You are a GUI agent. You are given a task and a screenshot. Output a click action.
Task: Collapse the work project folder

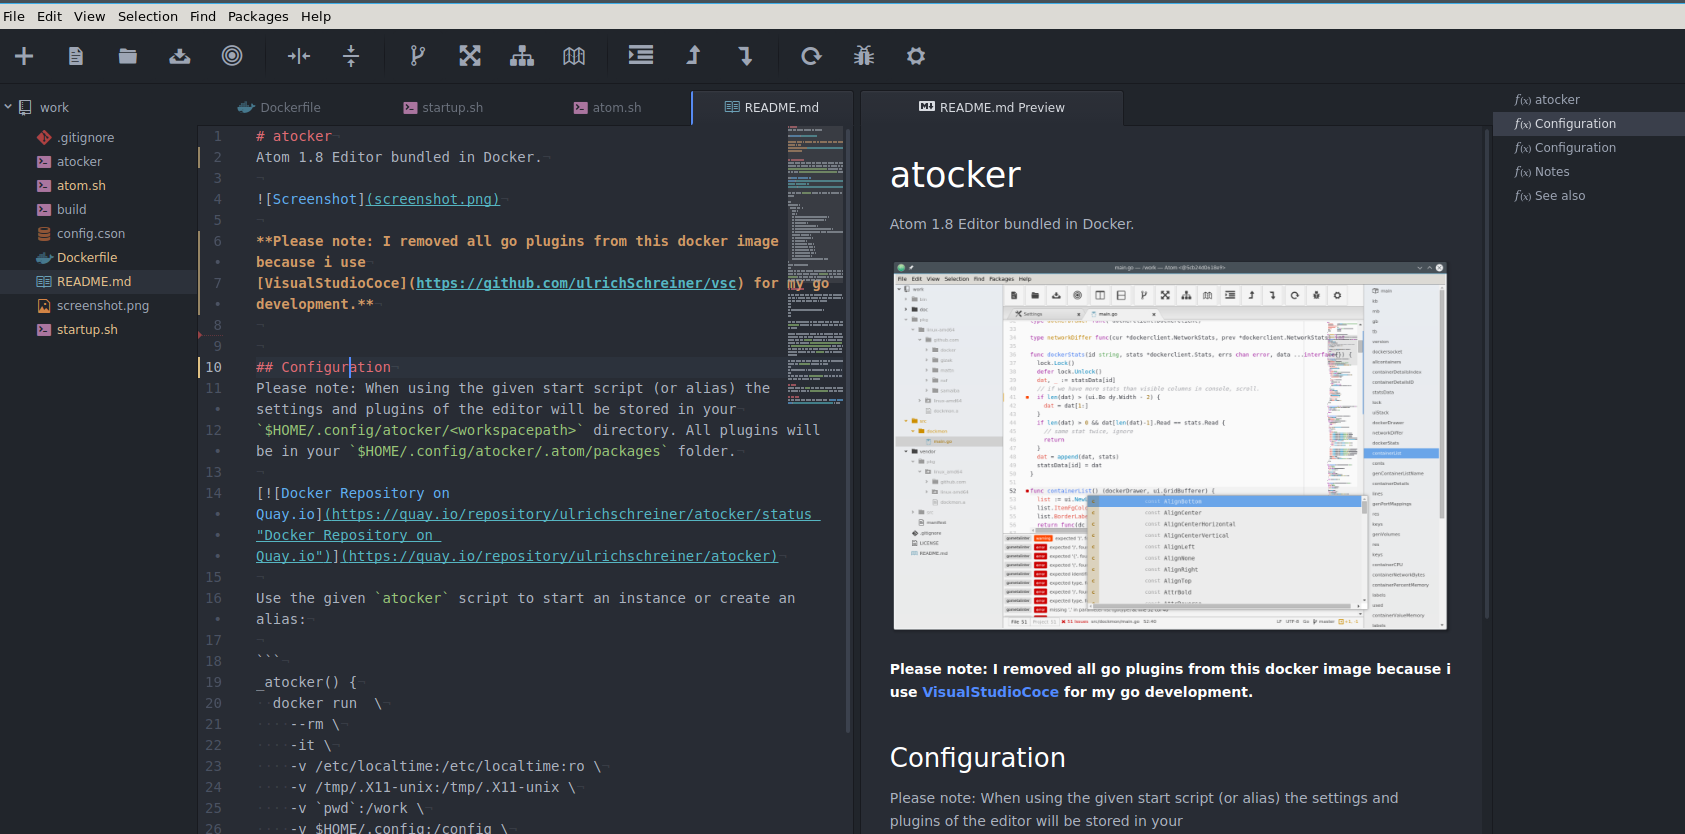coord(8,107)
